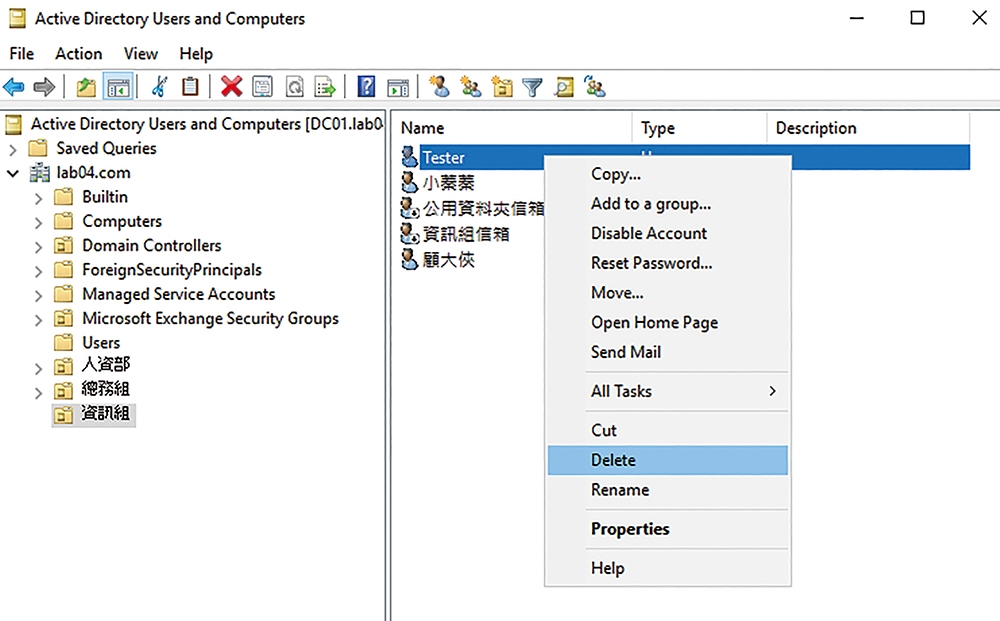Viewport: 1000px width, 621px height.
Task: Go up one level with the toolbar folder icon
Action: [86, 87]
